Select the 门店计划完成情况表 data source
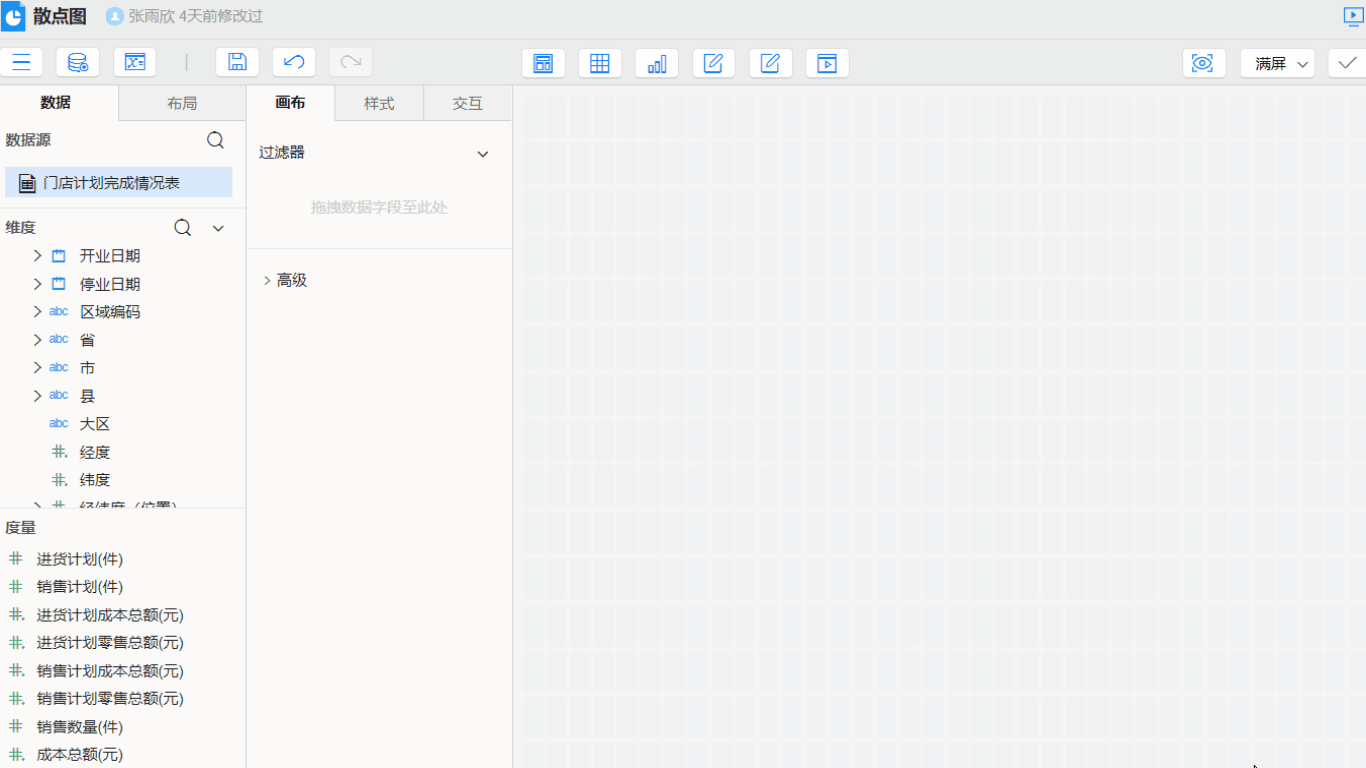The width and height of the screenshot is (1366, 768). [111, 183]
